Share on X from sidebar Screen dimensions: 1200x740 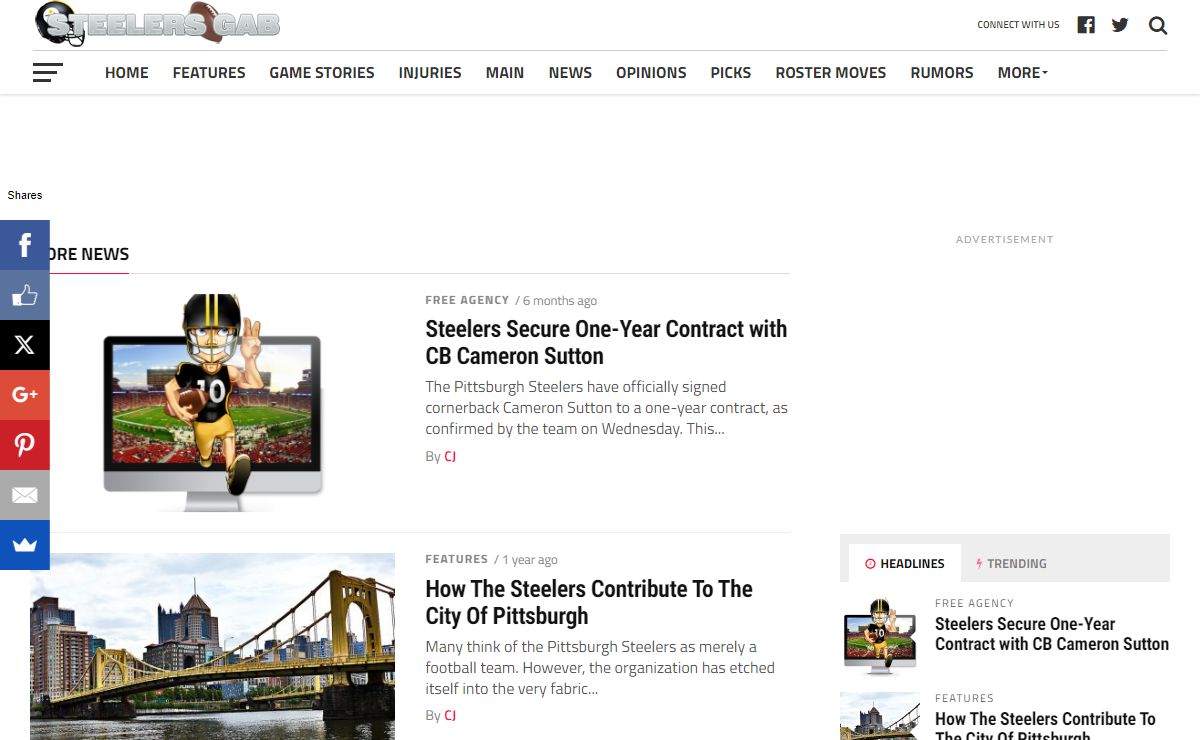coord(25,345)
